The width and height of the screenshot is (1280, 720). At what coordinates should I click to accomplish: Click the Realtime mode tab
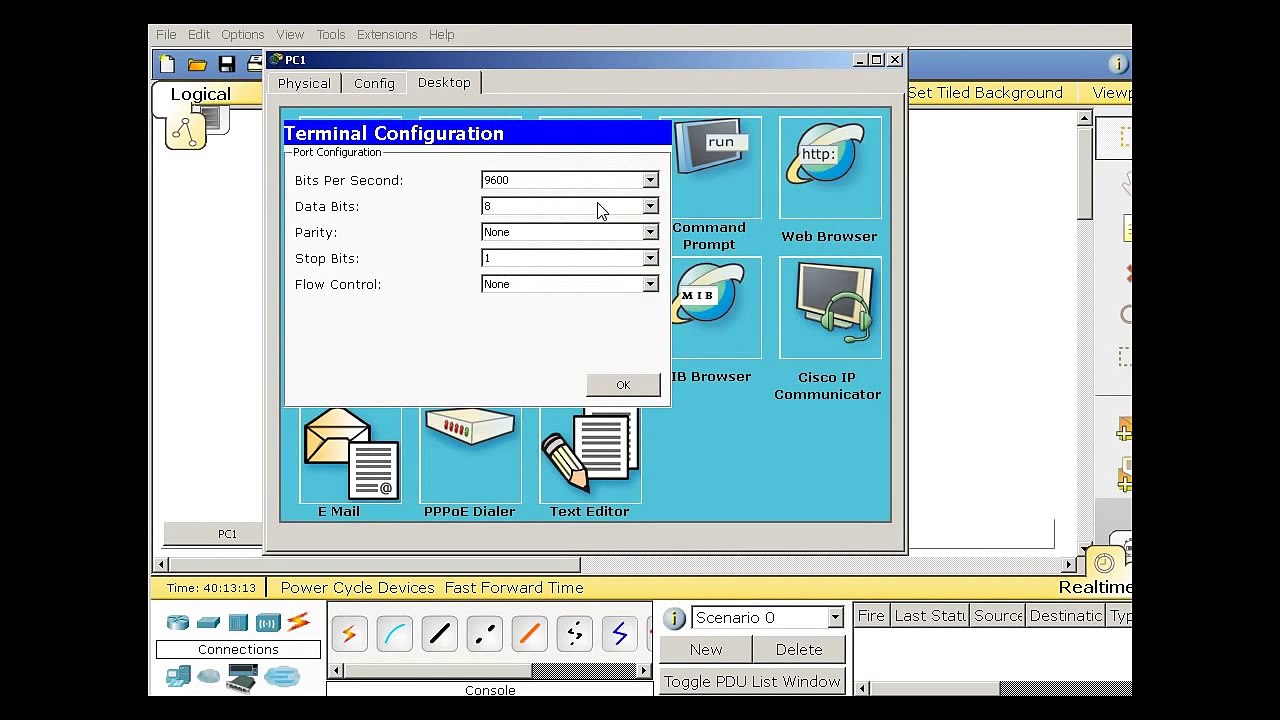1095,588
